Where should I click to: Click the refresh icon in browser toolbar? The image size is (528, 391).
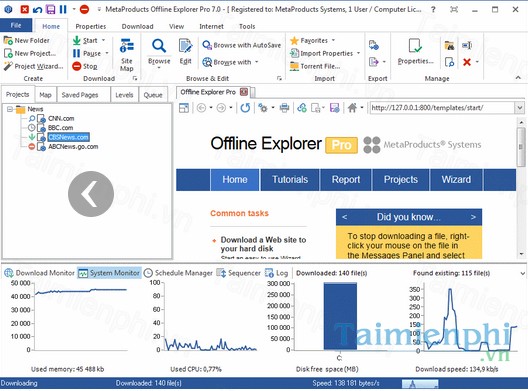[x=245, y=108]
